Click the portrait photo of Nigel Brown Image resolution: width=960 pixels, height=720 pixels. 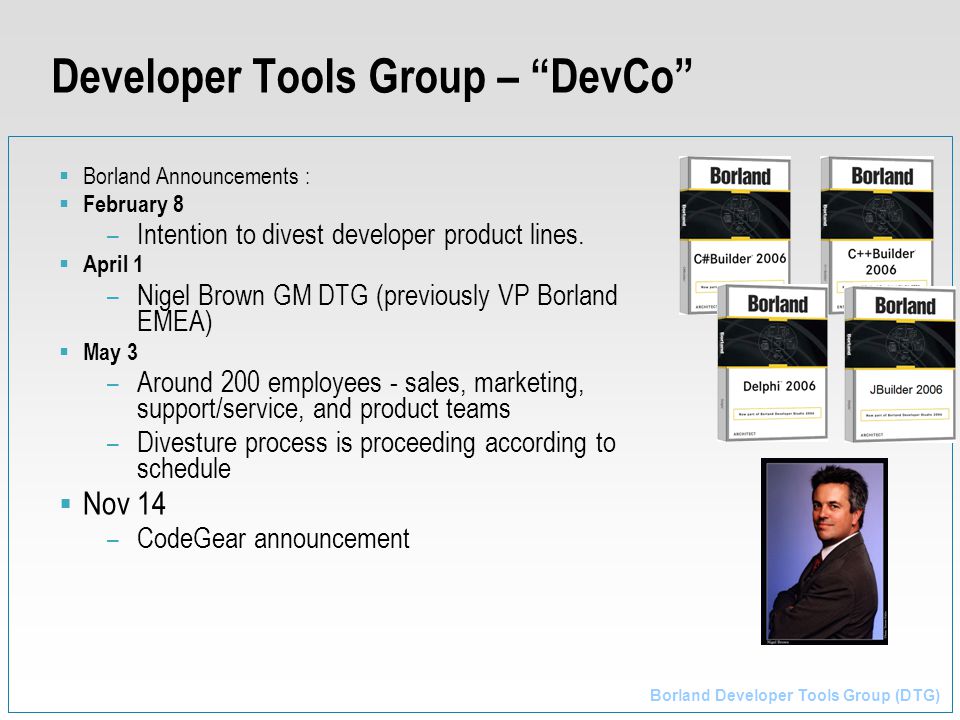[824, 551]
